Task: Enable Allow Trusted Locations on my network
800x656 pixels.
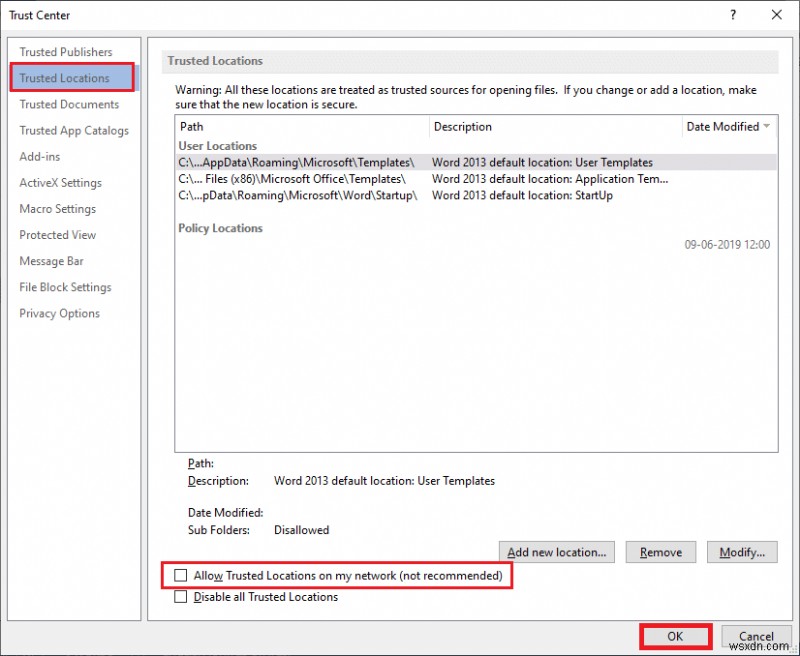Action: [x=181, y=576]
